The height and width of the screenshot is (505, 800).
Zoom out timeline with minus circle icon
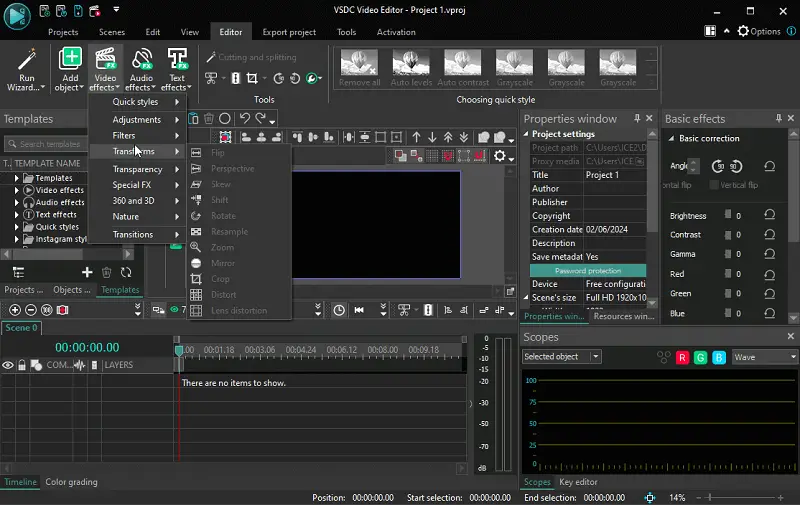click(x=31, y=310)
